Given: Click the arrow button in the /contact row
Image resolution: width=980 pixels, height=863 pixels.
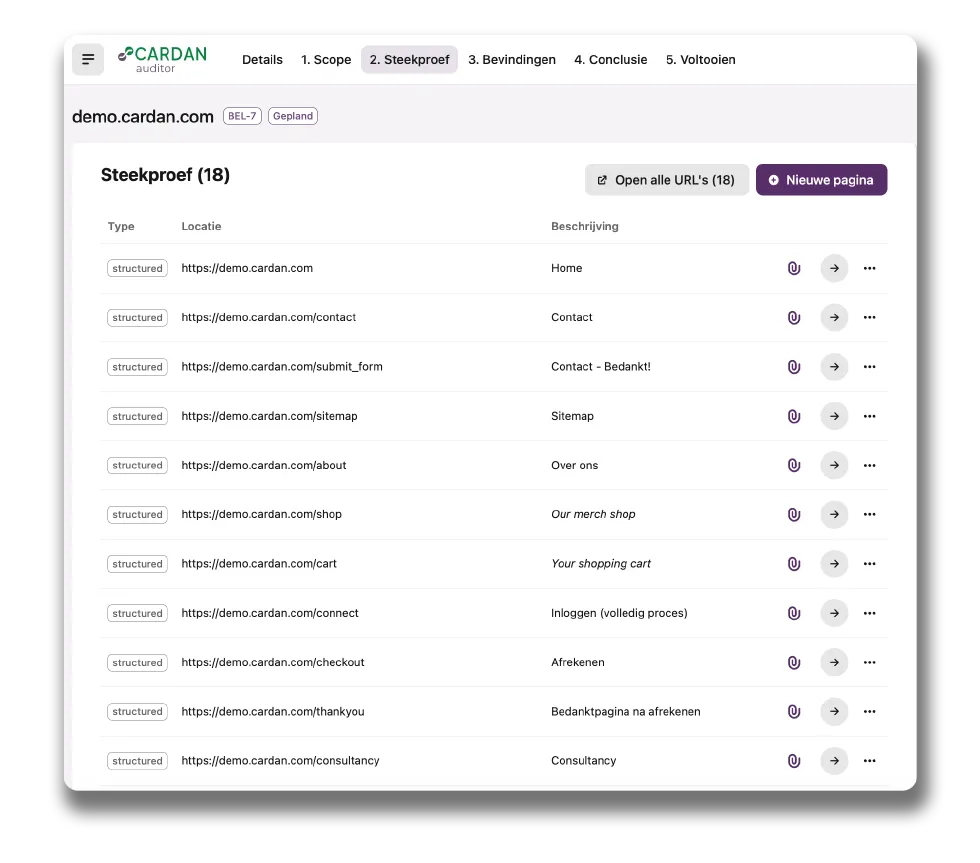Looking at the screenshot, I should pos(834,317).
